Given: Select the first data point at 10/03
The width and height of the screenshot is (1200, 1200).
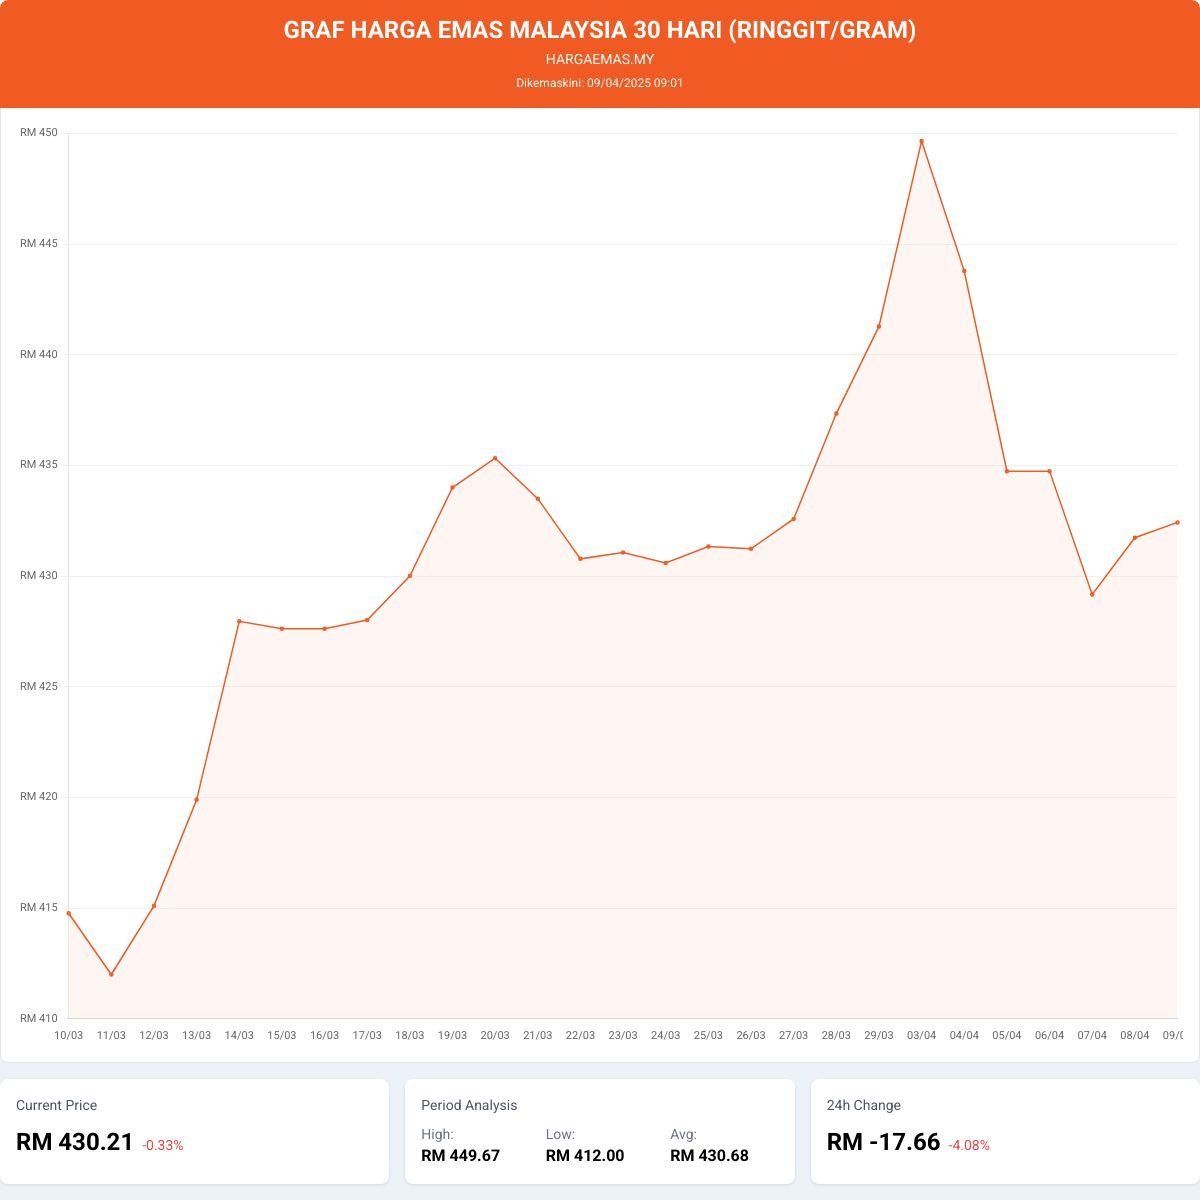Looking at the screenshot, I should click(69, 913).
